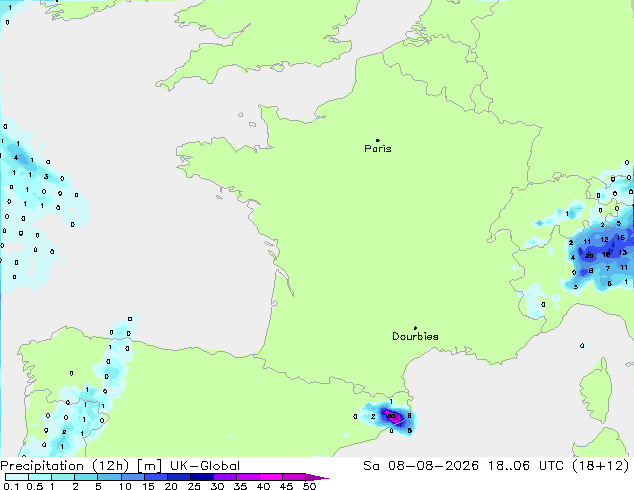Select the 2–5 legend color swatch
This screenshot has height=490, width=634.
tap(86, 477)
